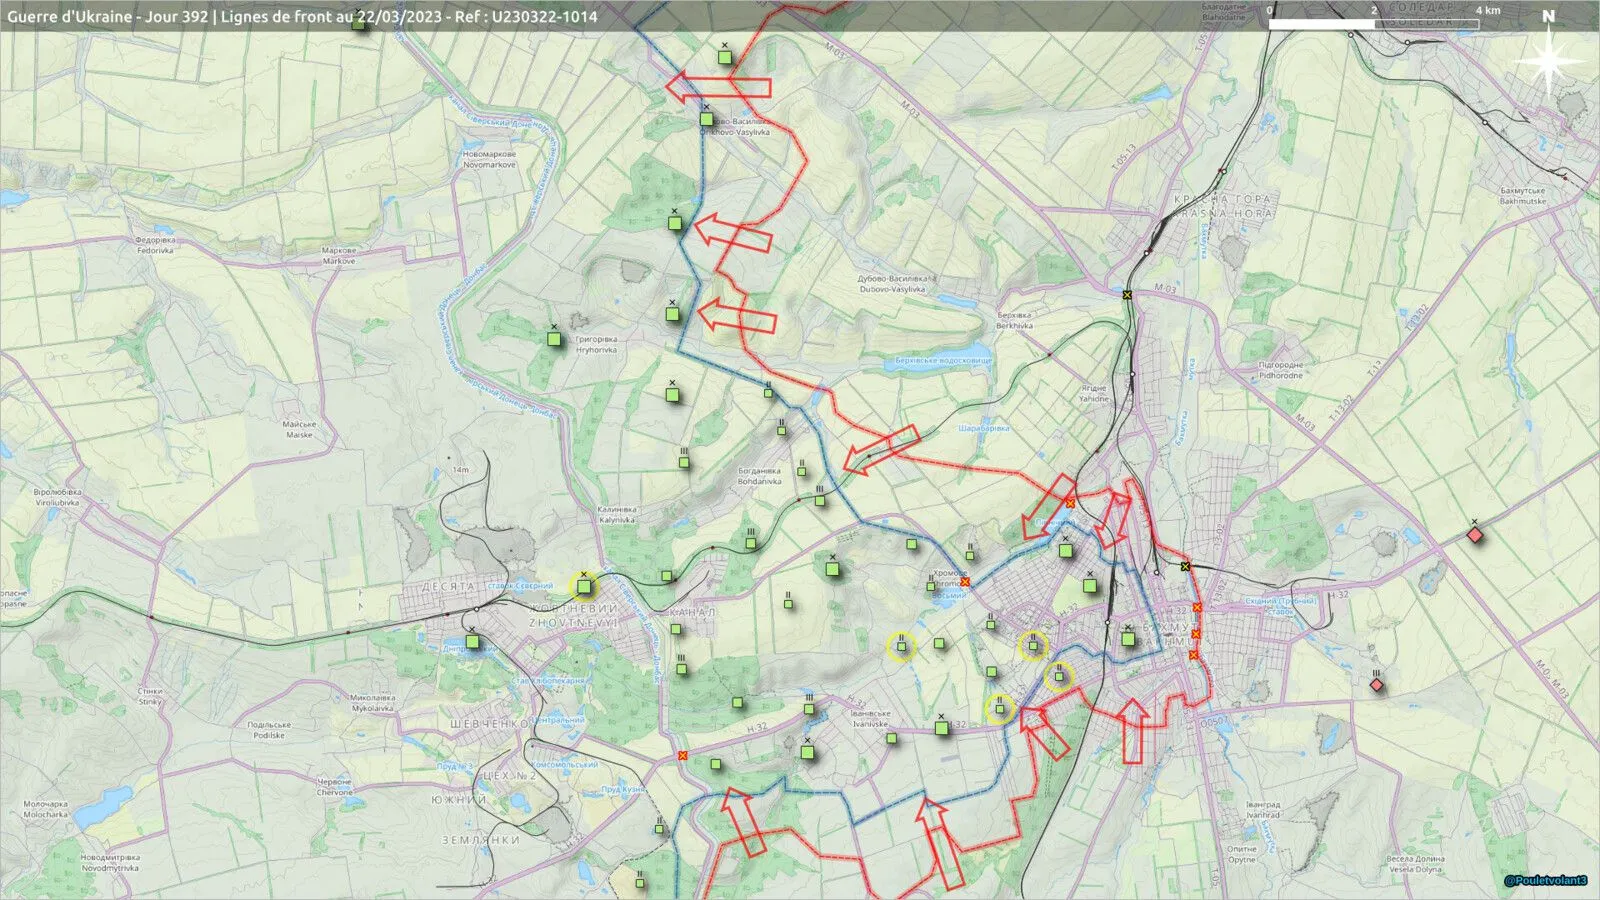Screen dimensions: 1600x900
Task: Click the Stinky village label
Action: [x=150, y=696]
